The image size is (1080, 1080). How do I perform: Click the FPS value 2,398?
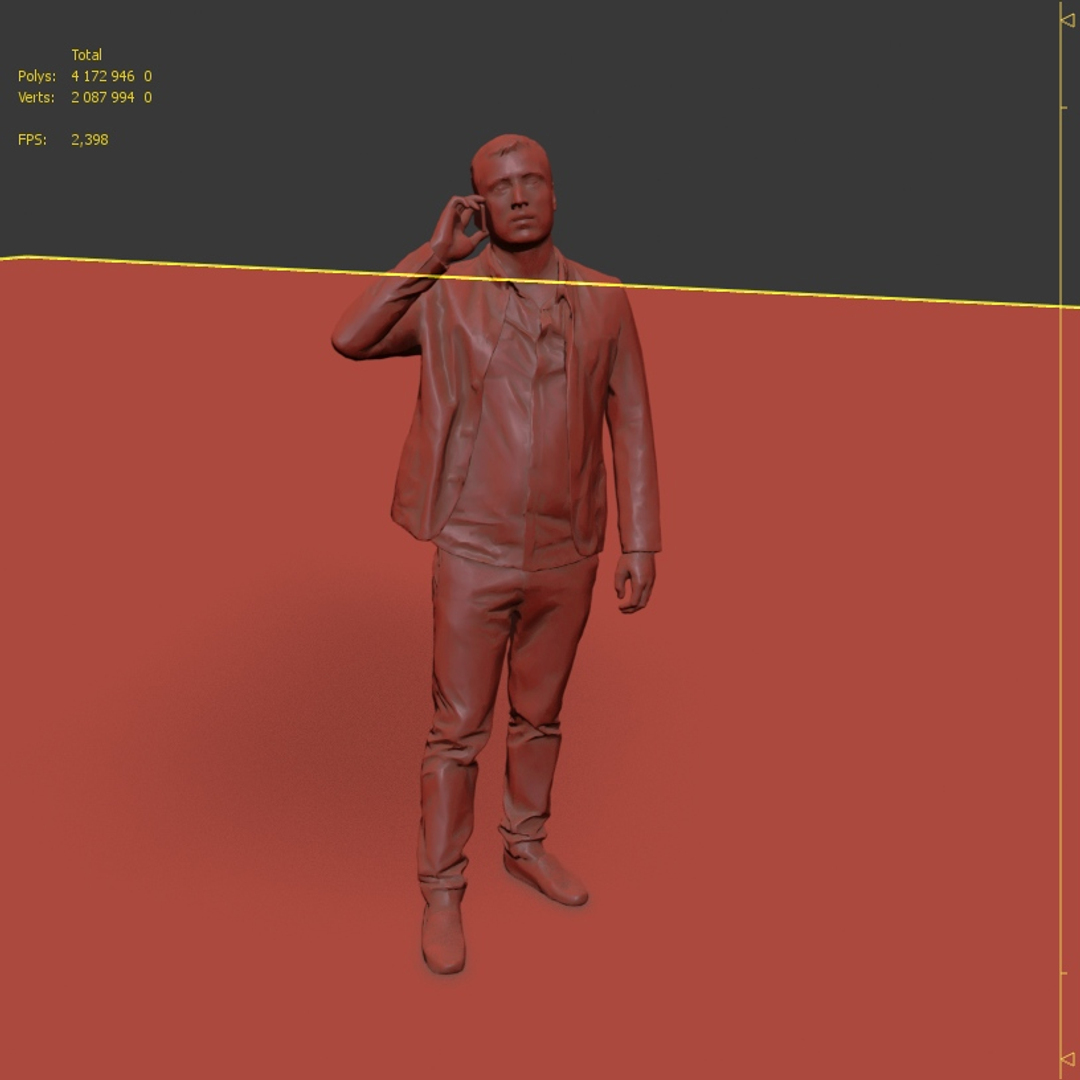[90, 140]
